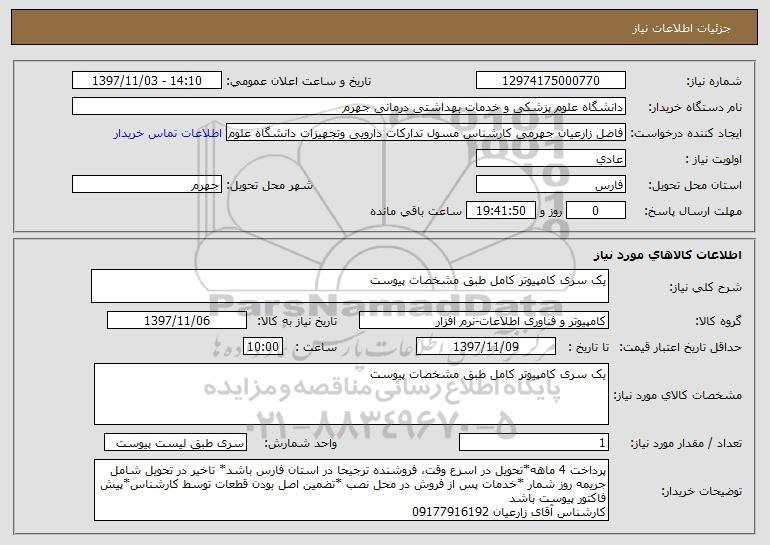Select the product group field کامپیوتر و فناوری اطلاعات
770x545 pixels.
click(x=484, y=321)
